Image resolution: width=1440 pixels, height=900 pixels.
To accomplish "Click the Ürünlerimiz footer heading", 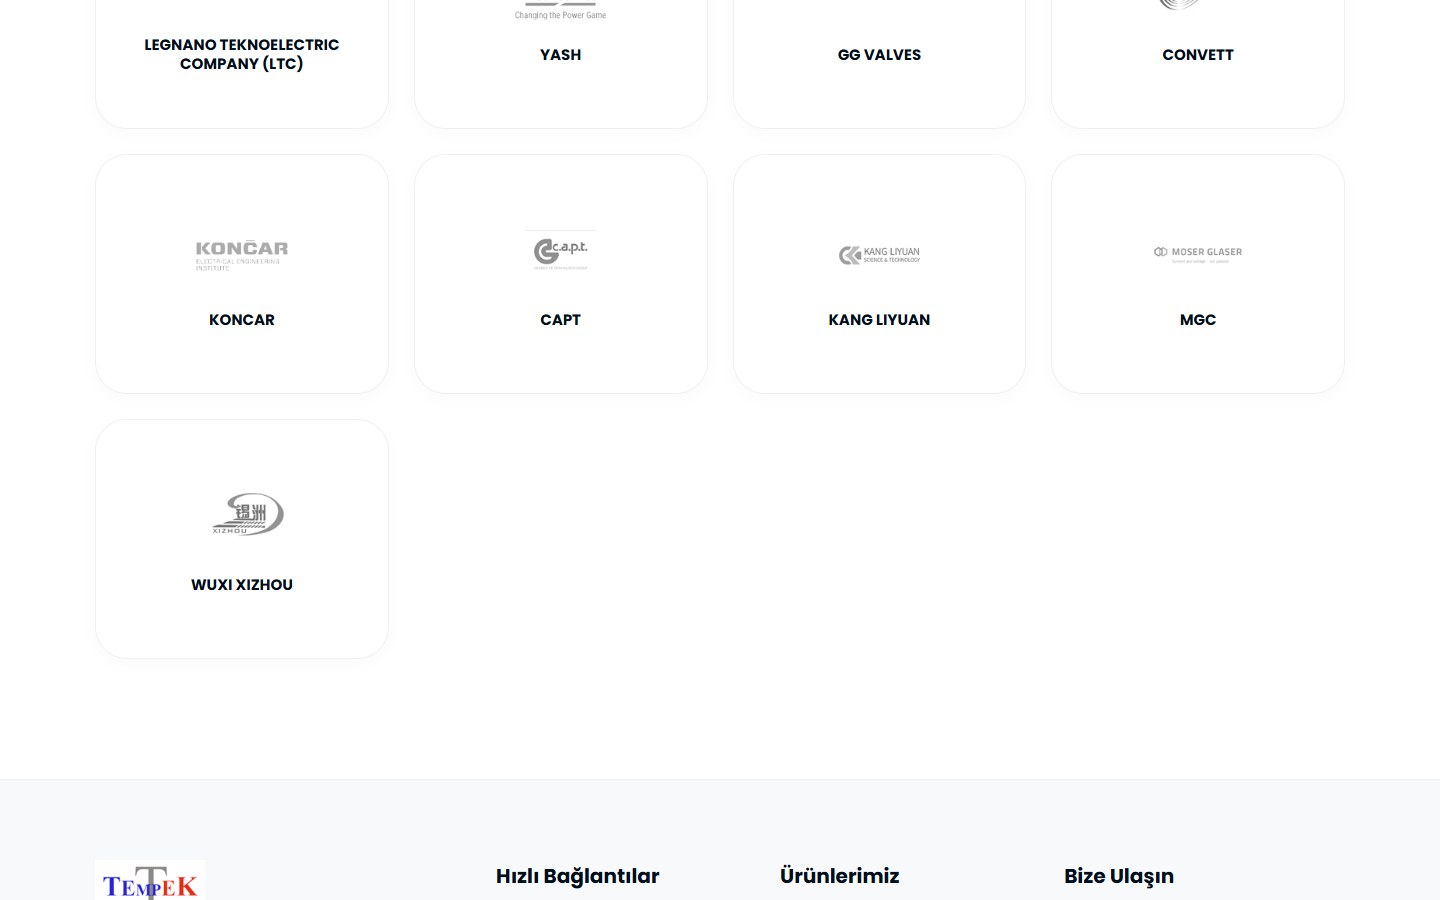I will [x=840, y=876].
